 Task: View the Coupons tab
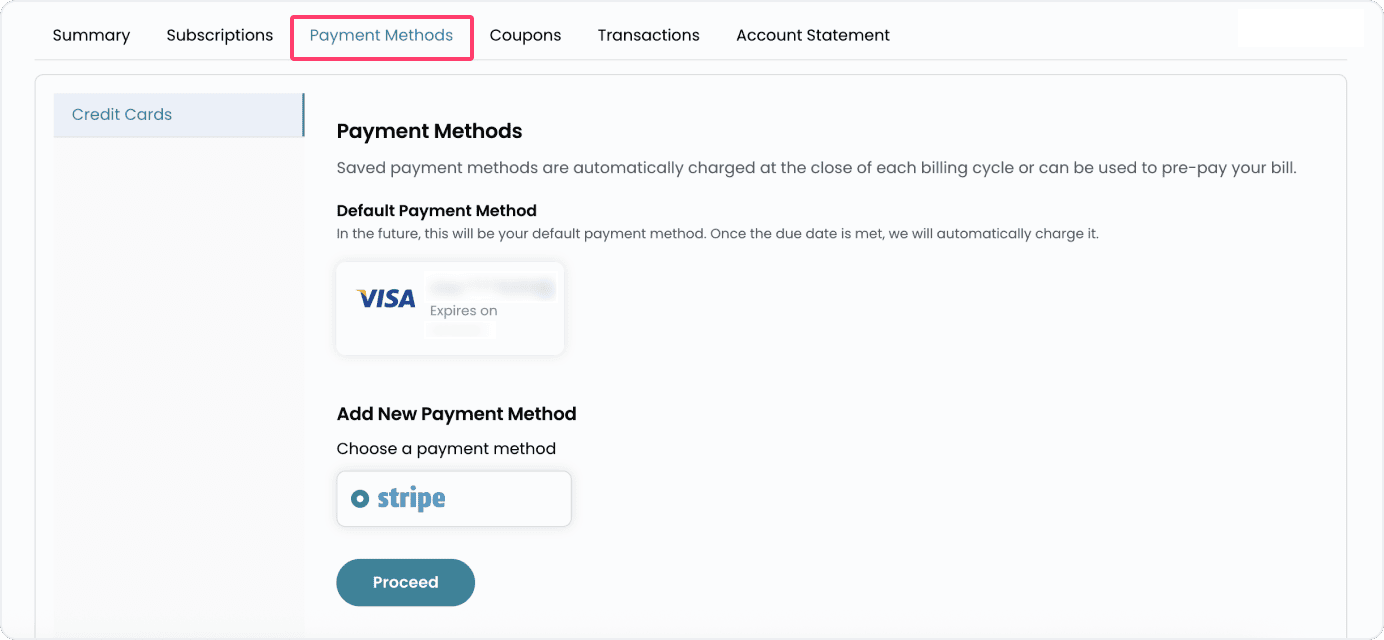(525, 35)
